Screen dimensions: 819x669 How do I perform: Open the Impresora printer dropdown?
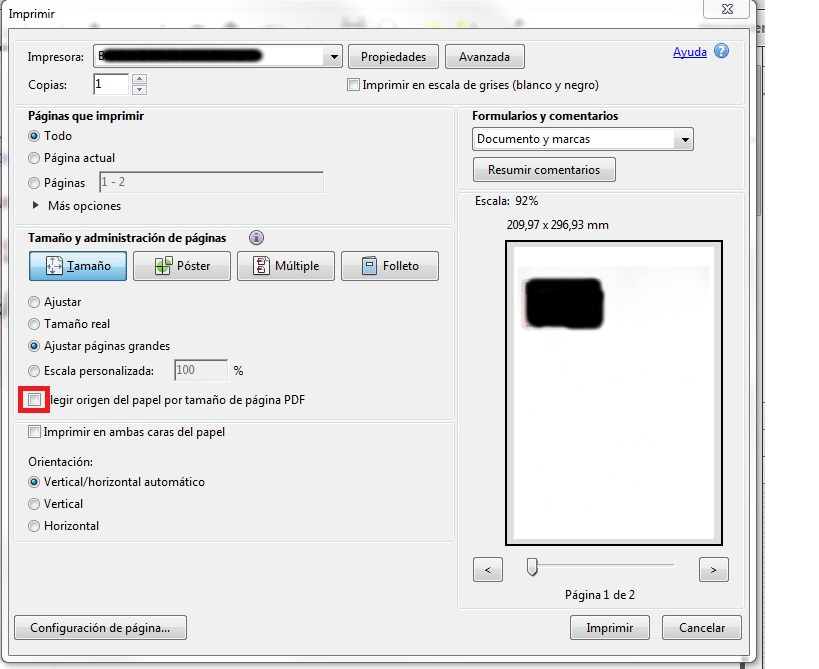coord(334,58)
